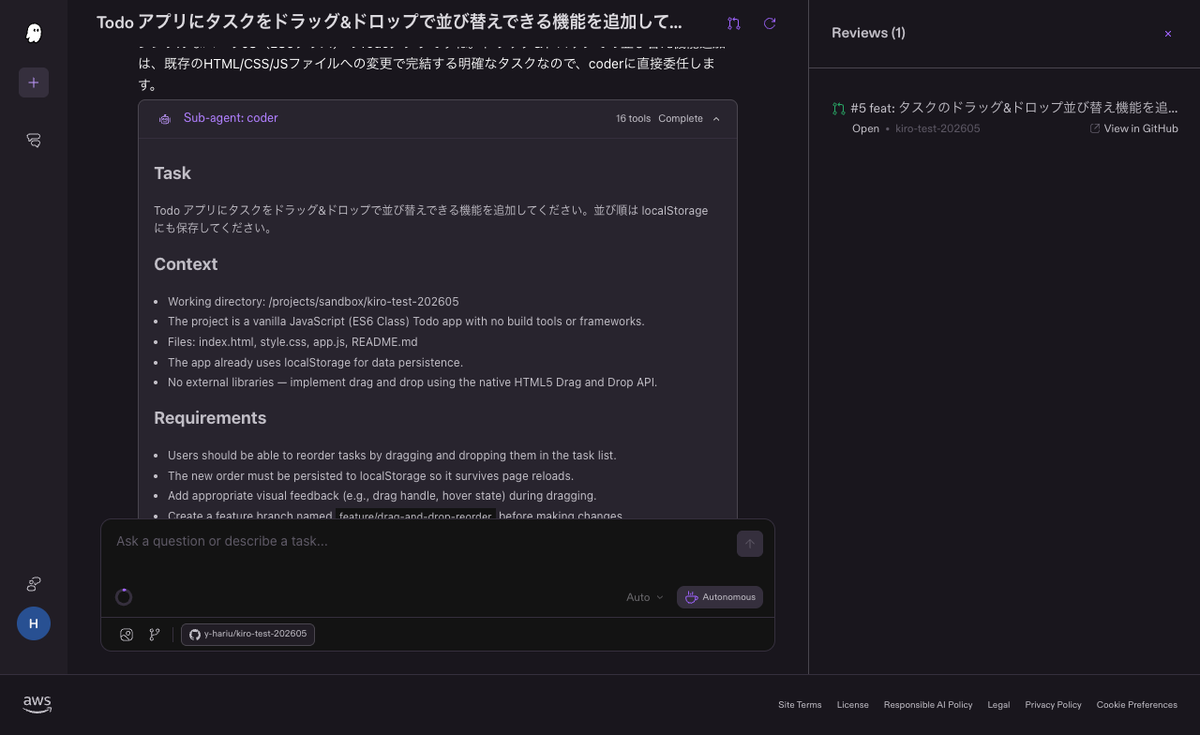Open the Kiro ghost logo home
The width and height of the screenshot is (1200, 735).
[33, 33]
